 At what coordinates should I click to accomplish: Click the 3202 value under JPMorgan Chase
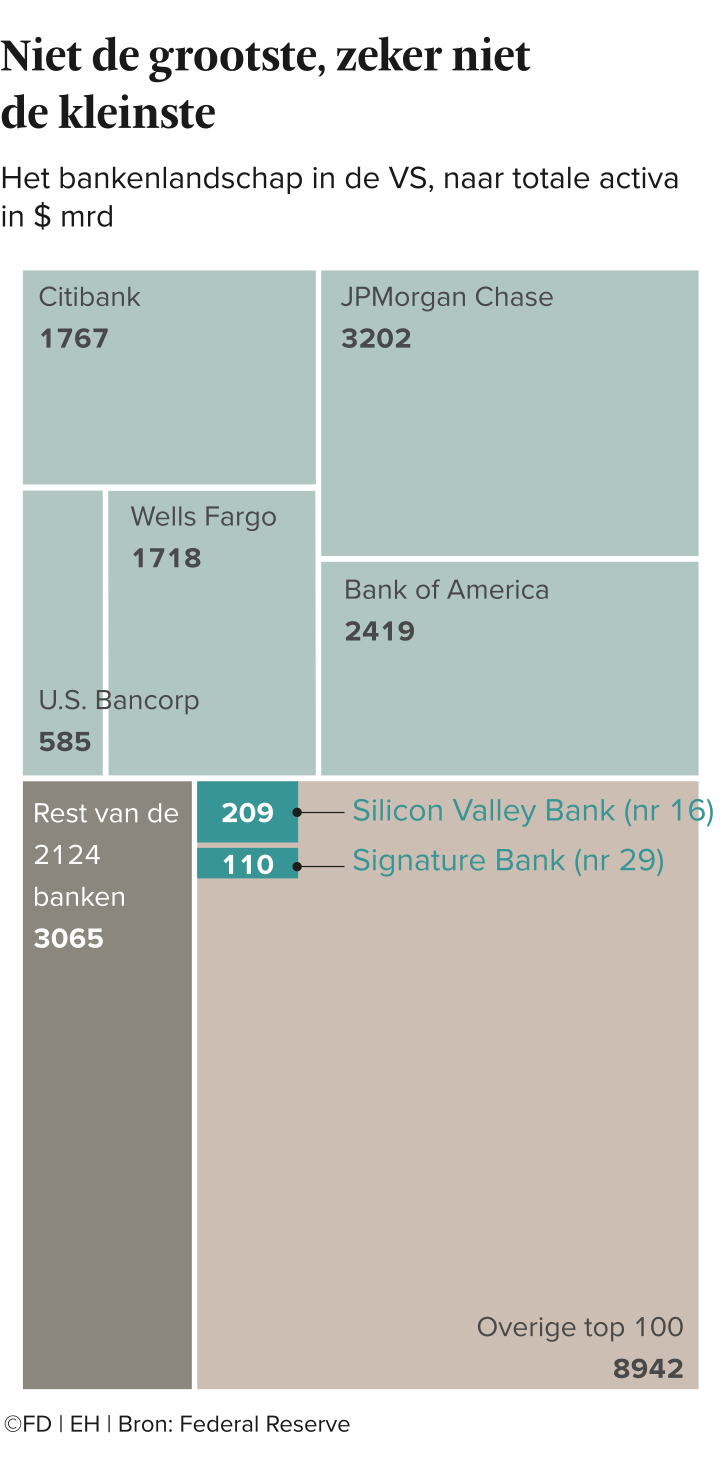376,339
